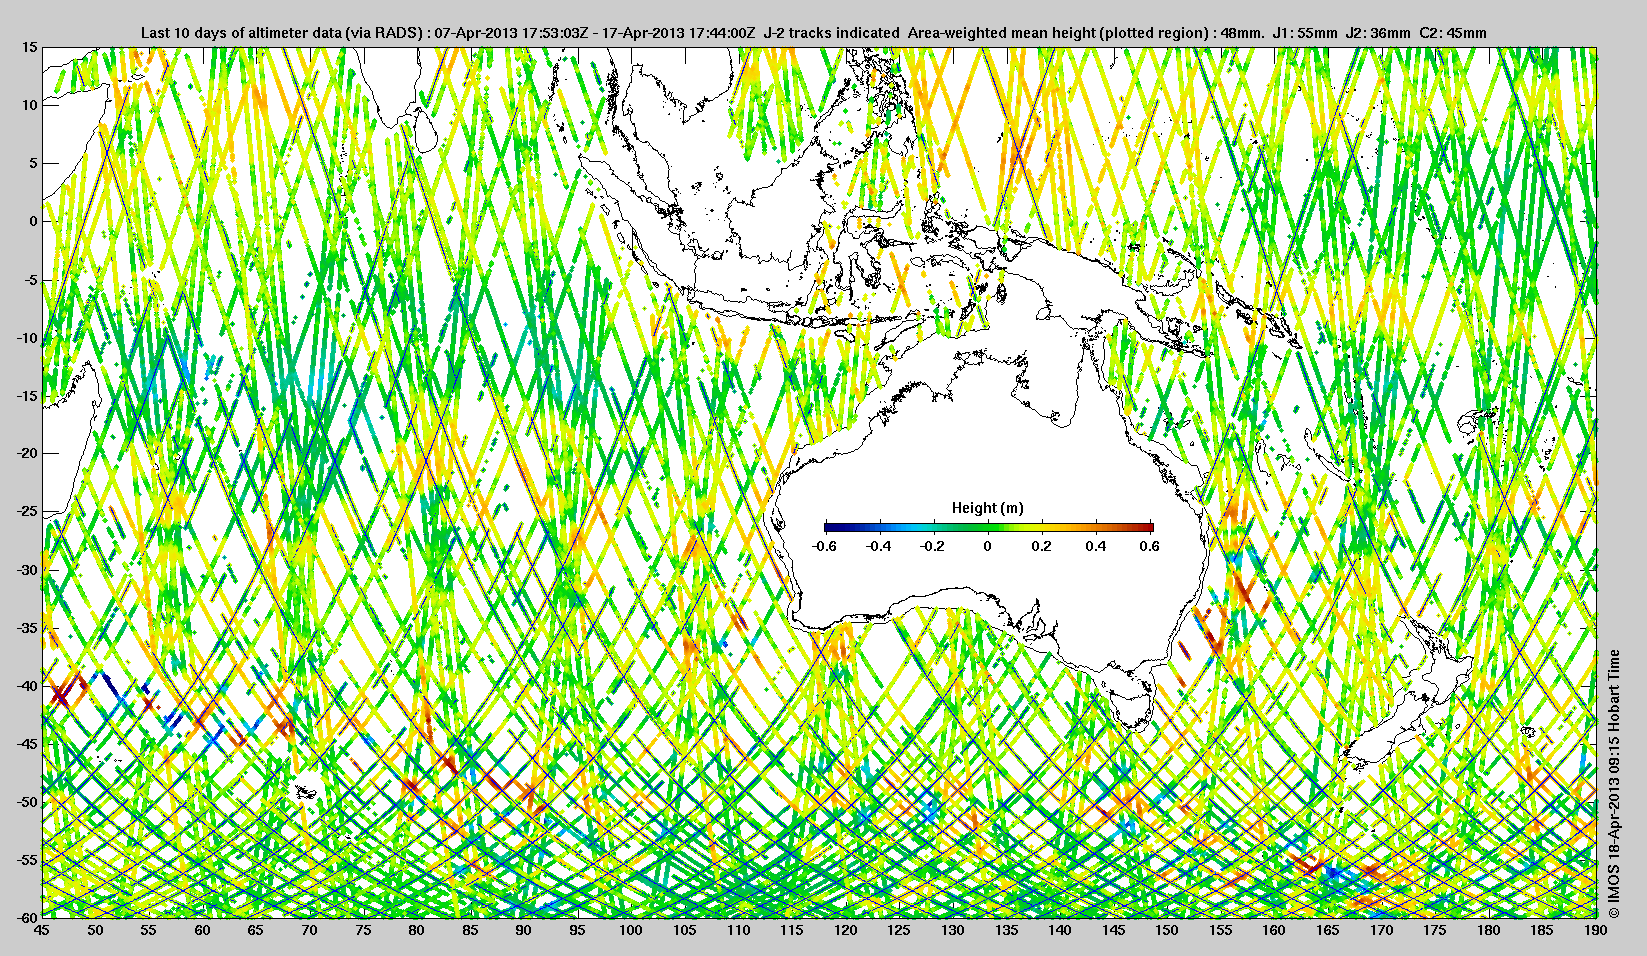Click longitude tick label '190' on bottom axis
The width and height of the screenshot is (1647, 956).
(x=1596, y=931)
